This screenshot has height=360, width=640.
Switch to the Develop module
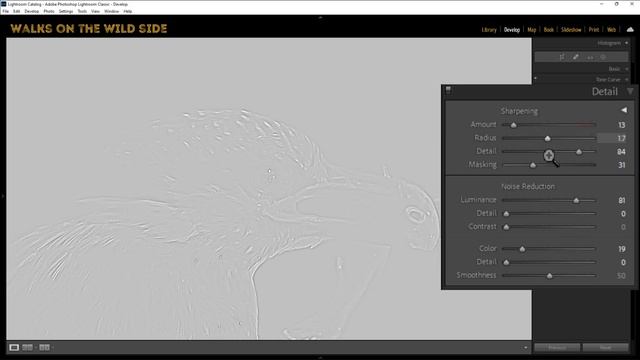pyautogui.click(x=511, y=30)
